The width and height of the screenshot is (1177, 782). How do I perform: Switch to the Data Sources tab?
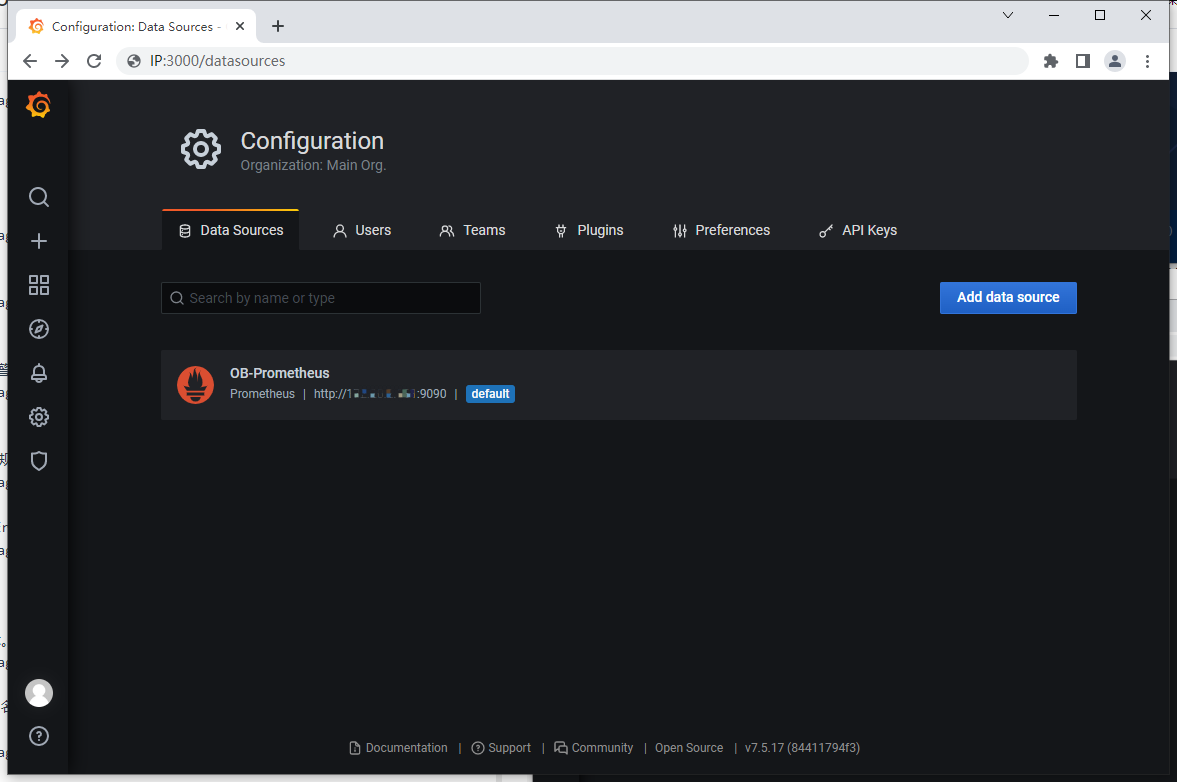pos(230,230)
